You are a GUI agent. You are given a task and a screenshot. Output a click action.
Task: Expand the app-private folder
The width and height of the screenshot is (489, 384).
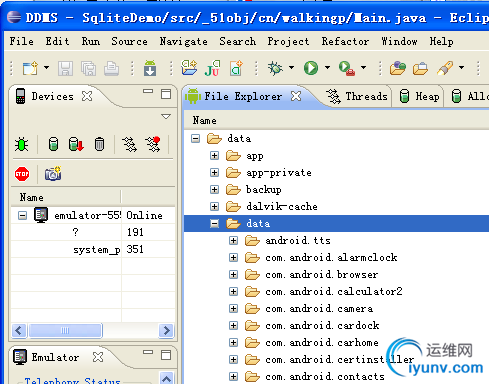coord(215,173)
